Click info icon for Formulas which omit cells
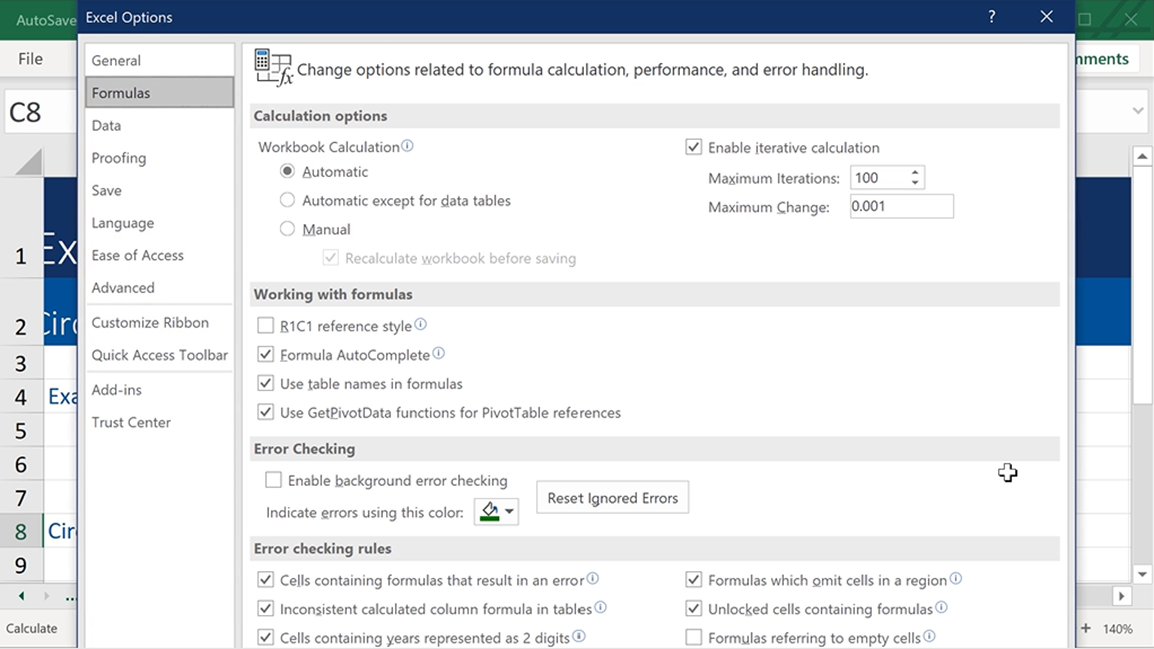Viewport: 1154px width, 649px height. pyautogui.click(x=955, y=579)
